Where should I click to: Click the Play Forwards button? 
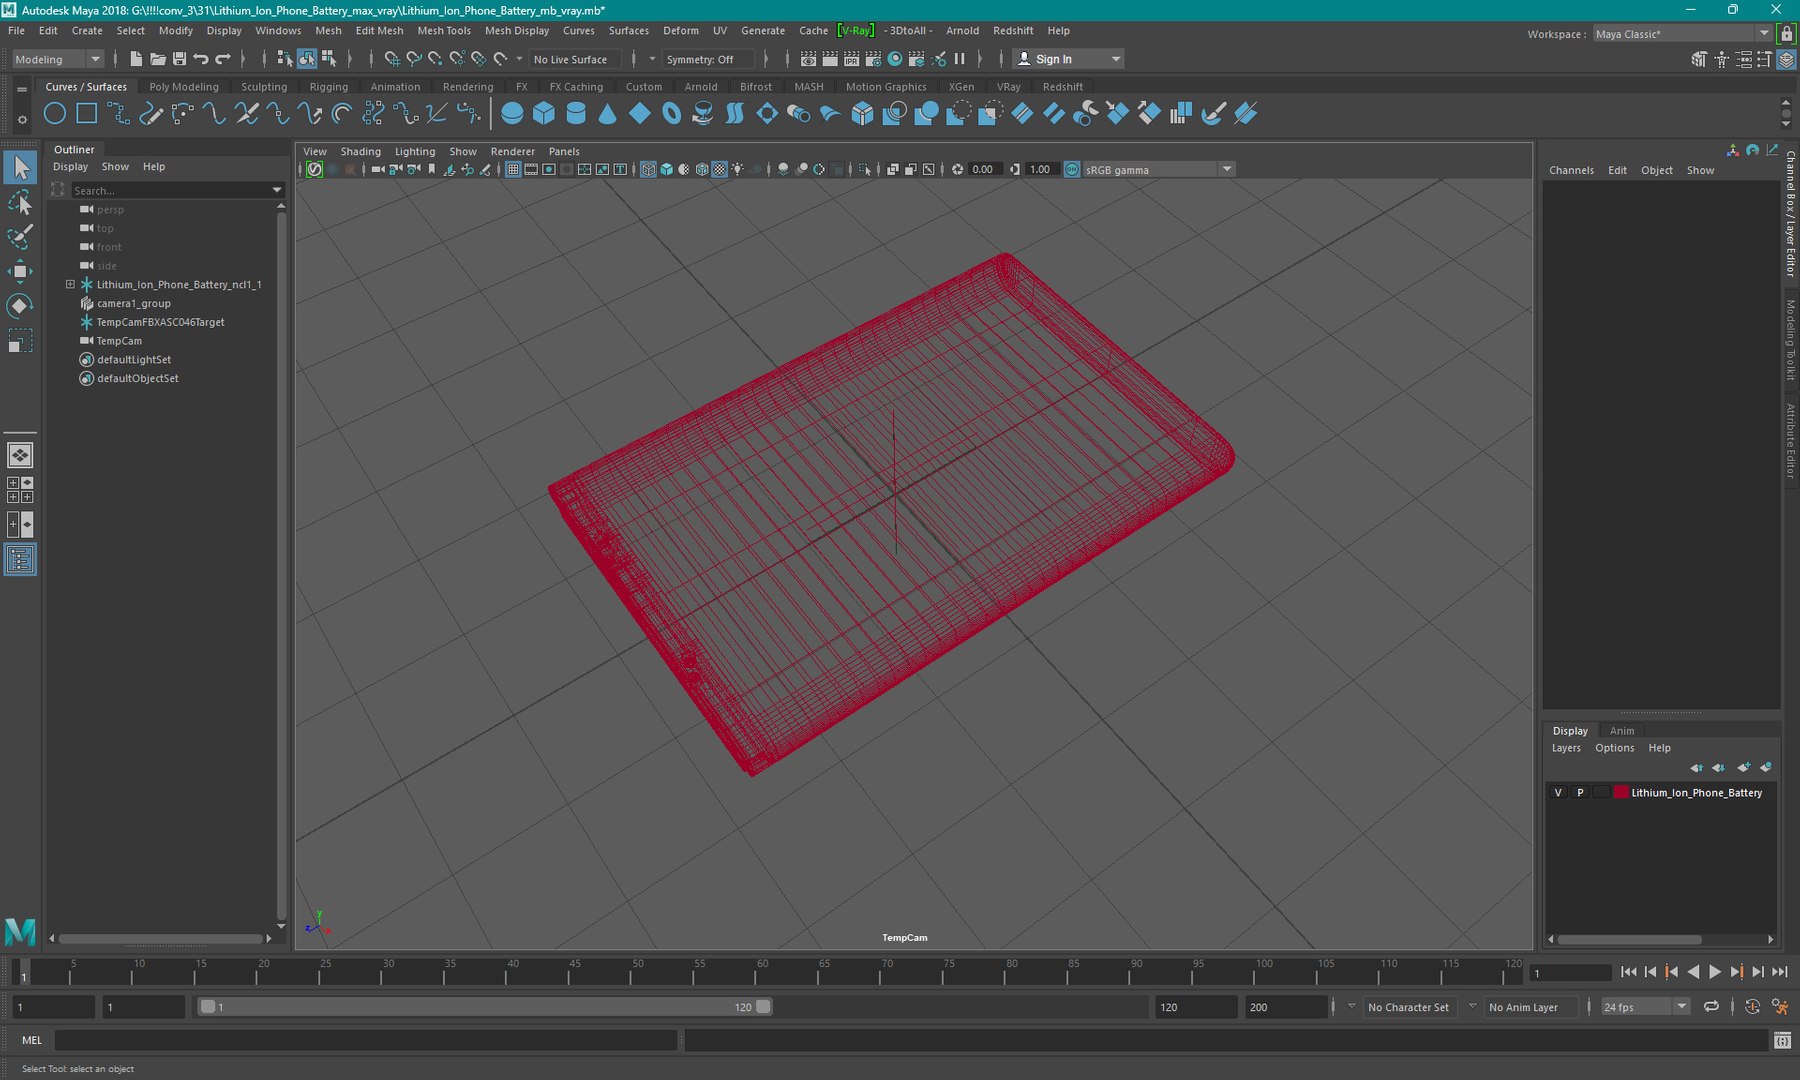point(1715,972)
